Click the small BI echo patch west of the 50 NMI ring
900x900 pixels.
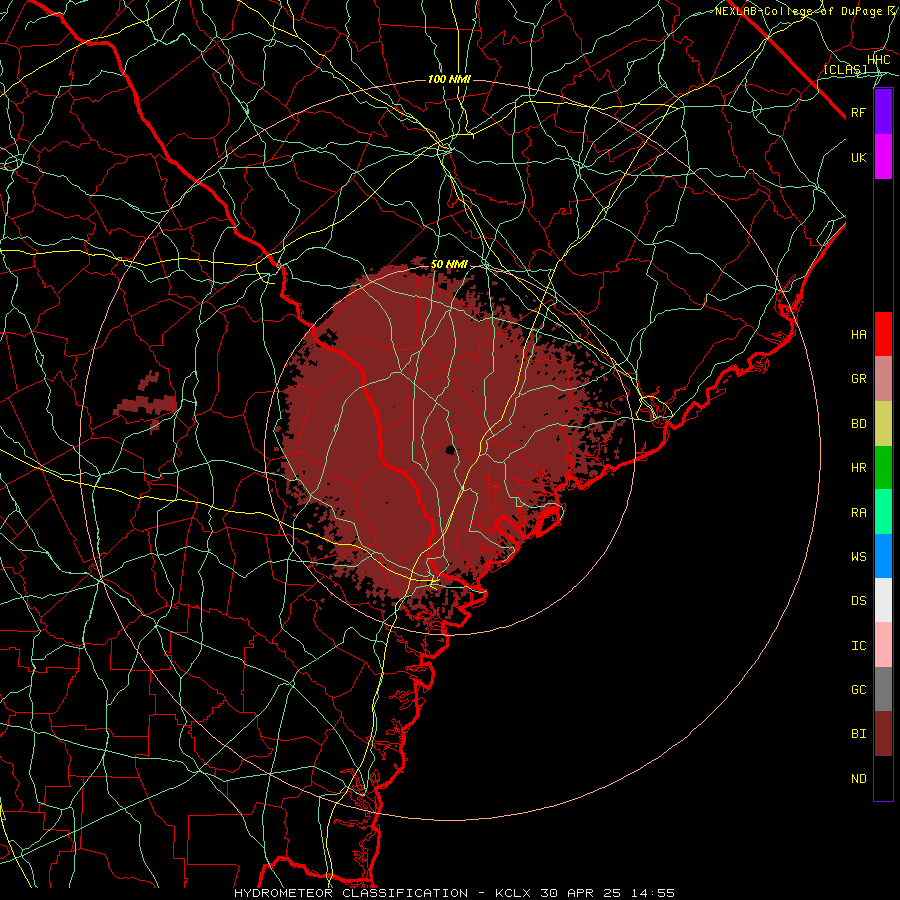point(145,401)
